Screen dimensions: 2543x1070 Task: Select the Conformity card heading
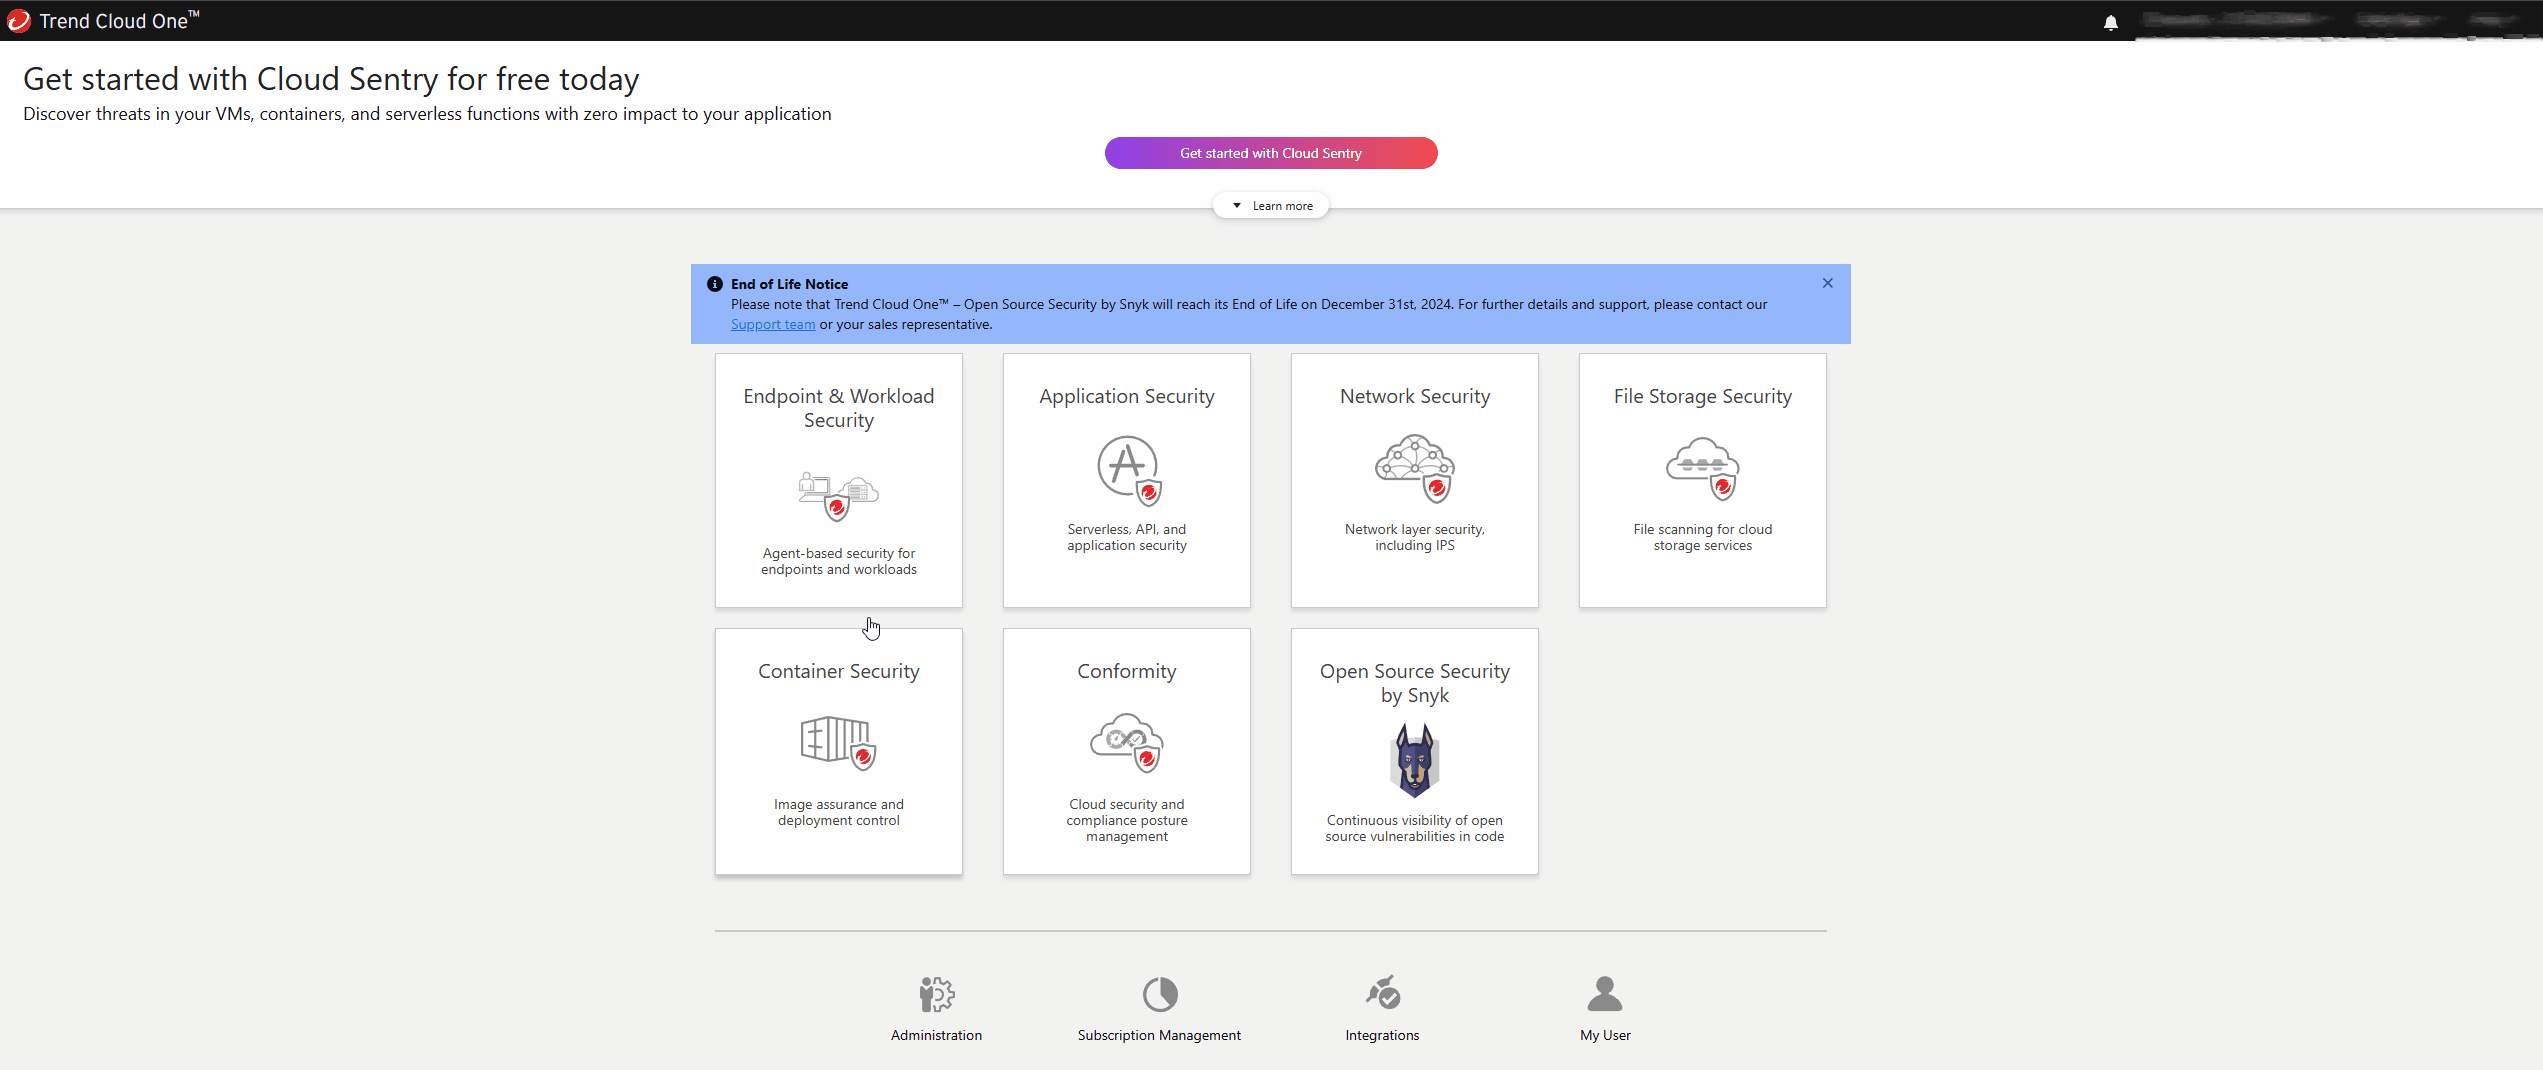coord(1126,672)
